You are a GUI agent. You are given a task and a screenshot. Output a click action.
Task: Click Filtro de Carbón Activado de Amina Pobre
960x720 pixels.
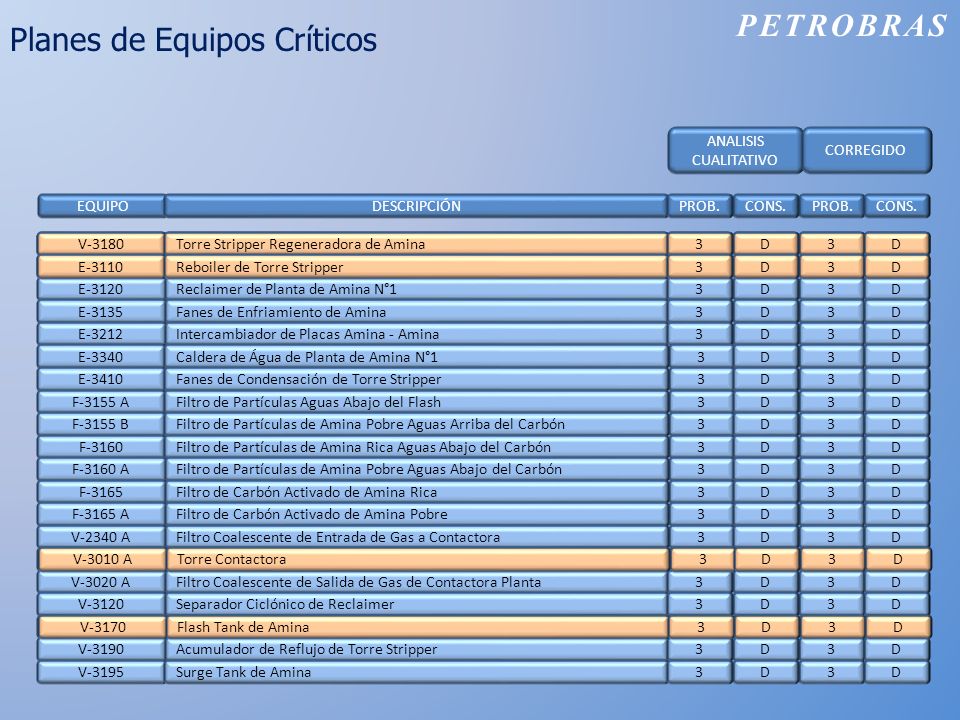416,514
